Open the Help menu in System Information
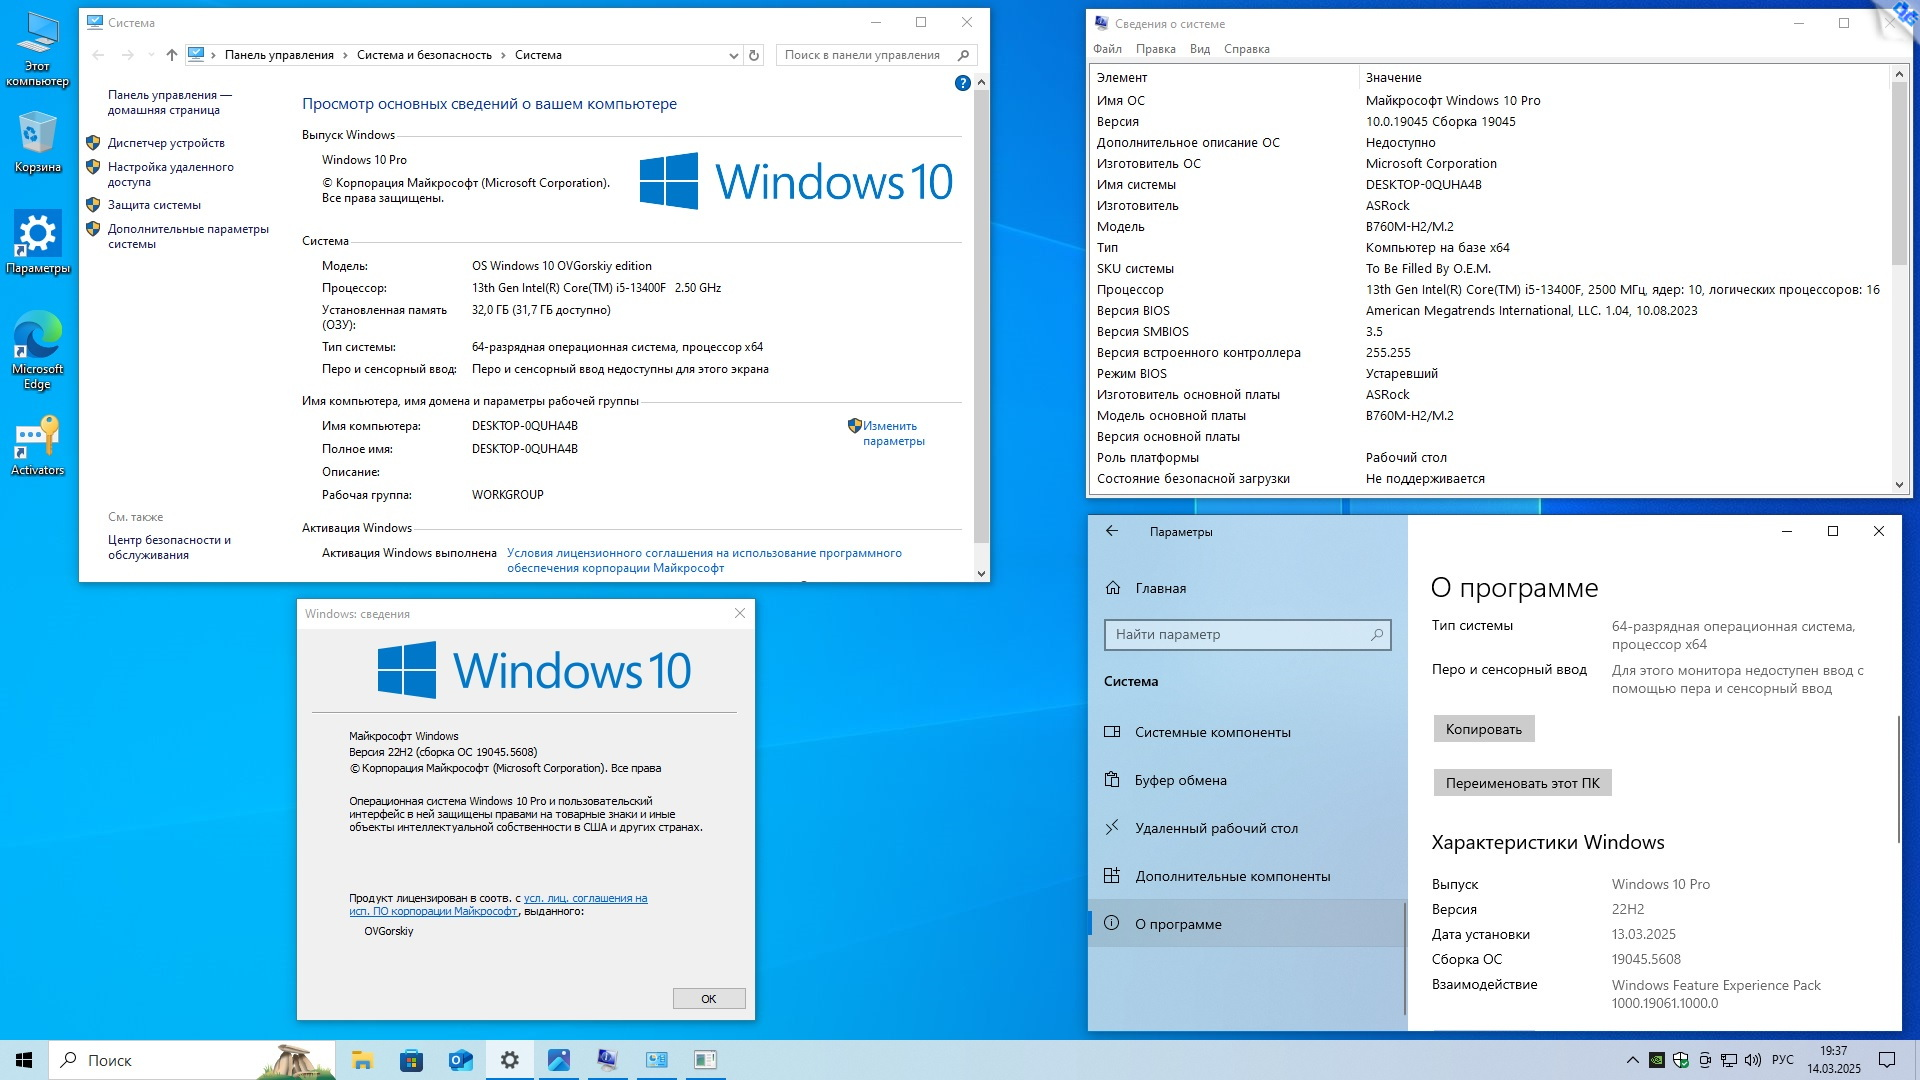The width and height of the screenshot is (1920, 1080). (x=1246, y=49)
